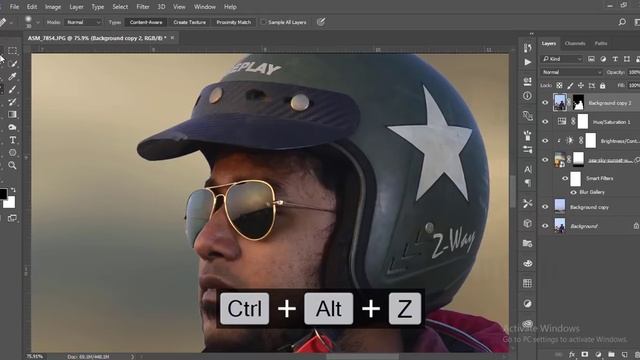
Task: Lock all padlock icon
Action: pos(602,85)
